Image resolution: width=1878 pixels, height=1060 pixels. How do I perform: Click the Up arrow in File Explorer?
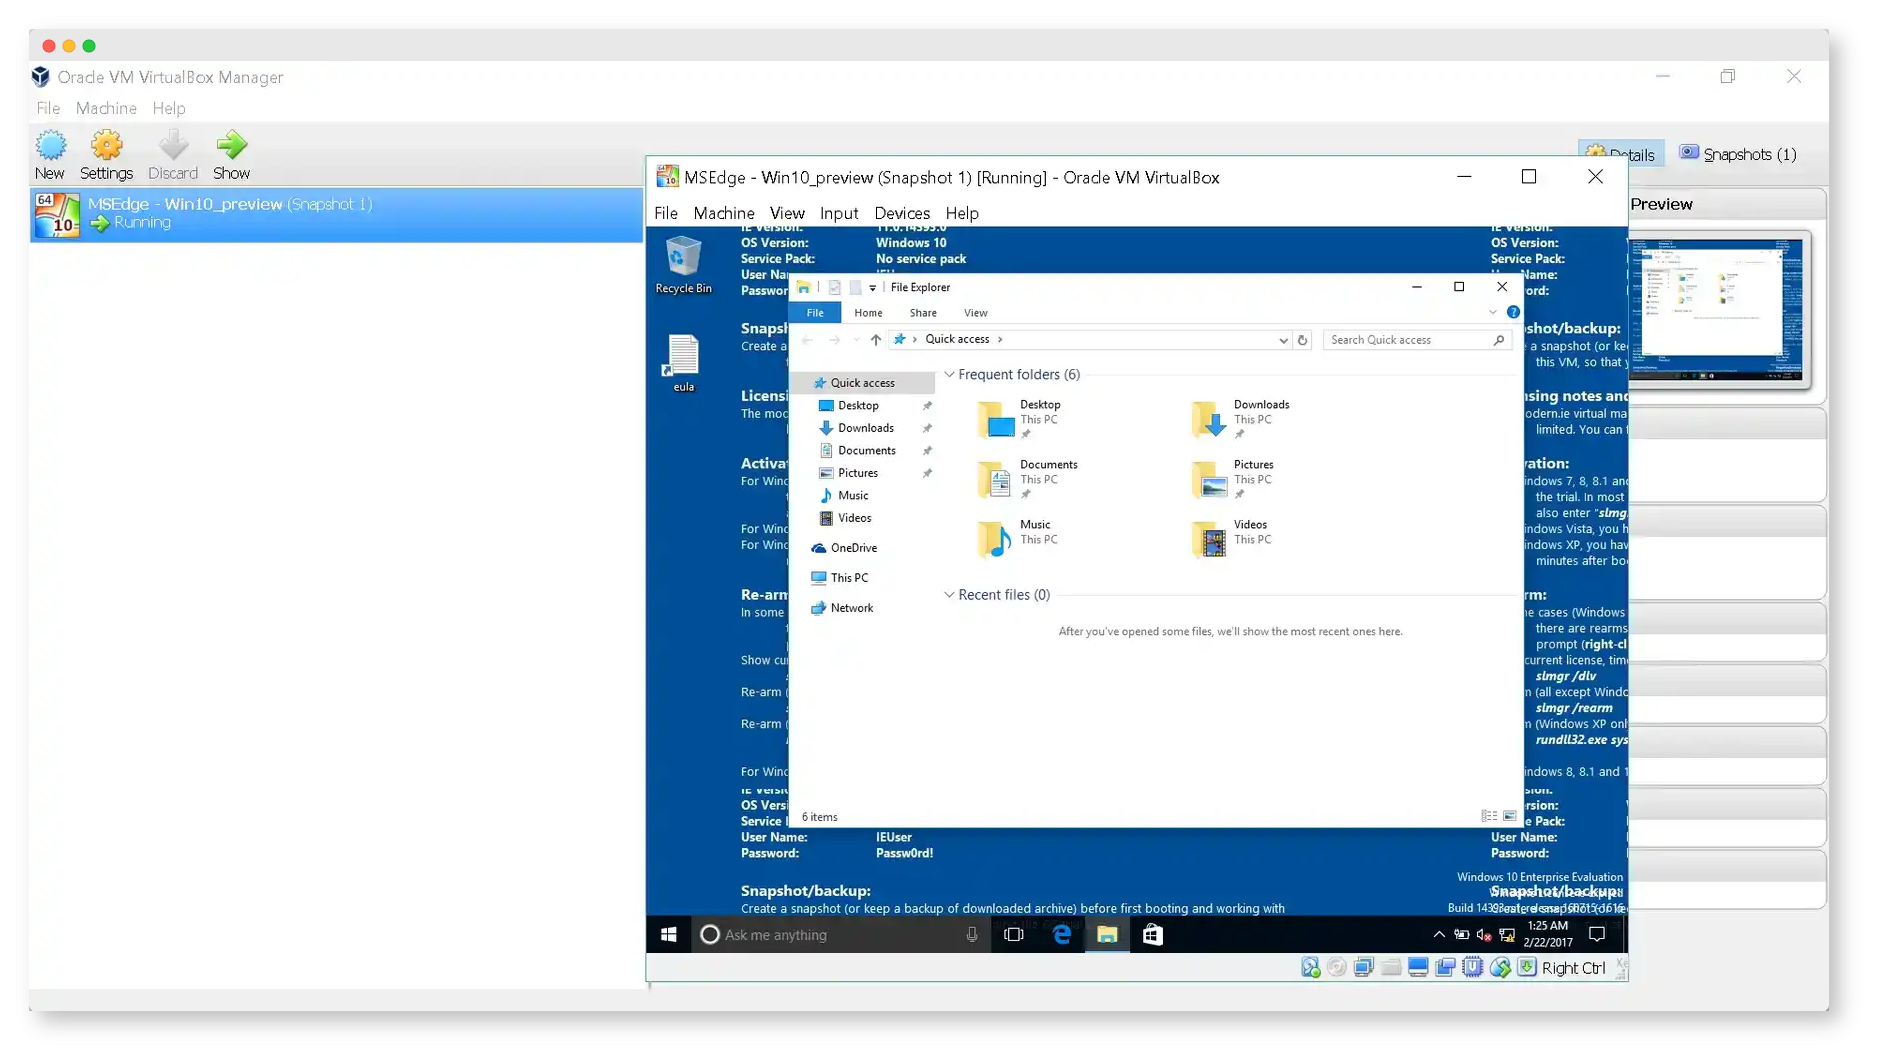(x=875, y=340)
